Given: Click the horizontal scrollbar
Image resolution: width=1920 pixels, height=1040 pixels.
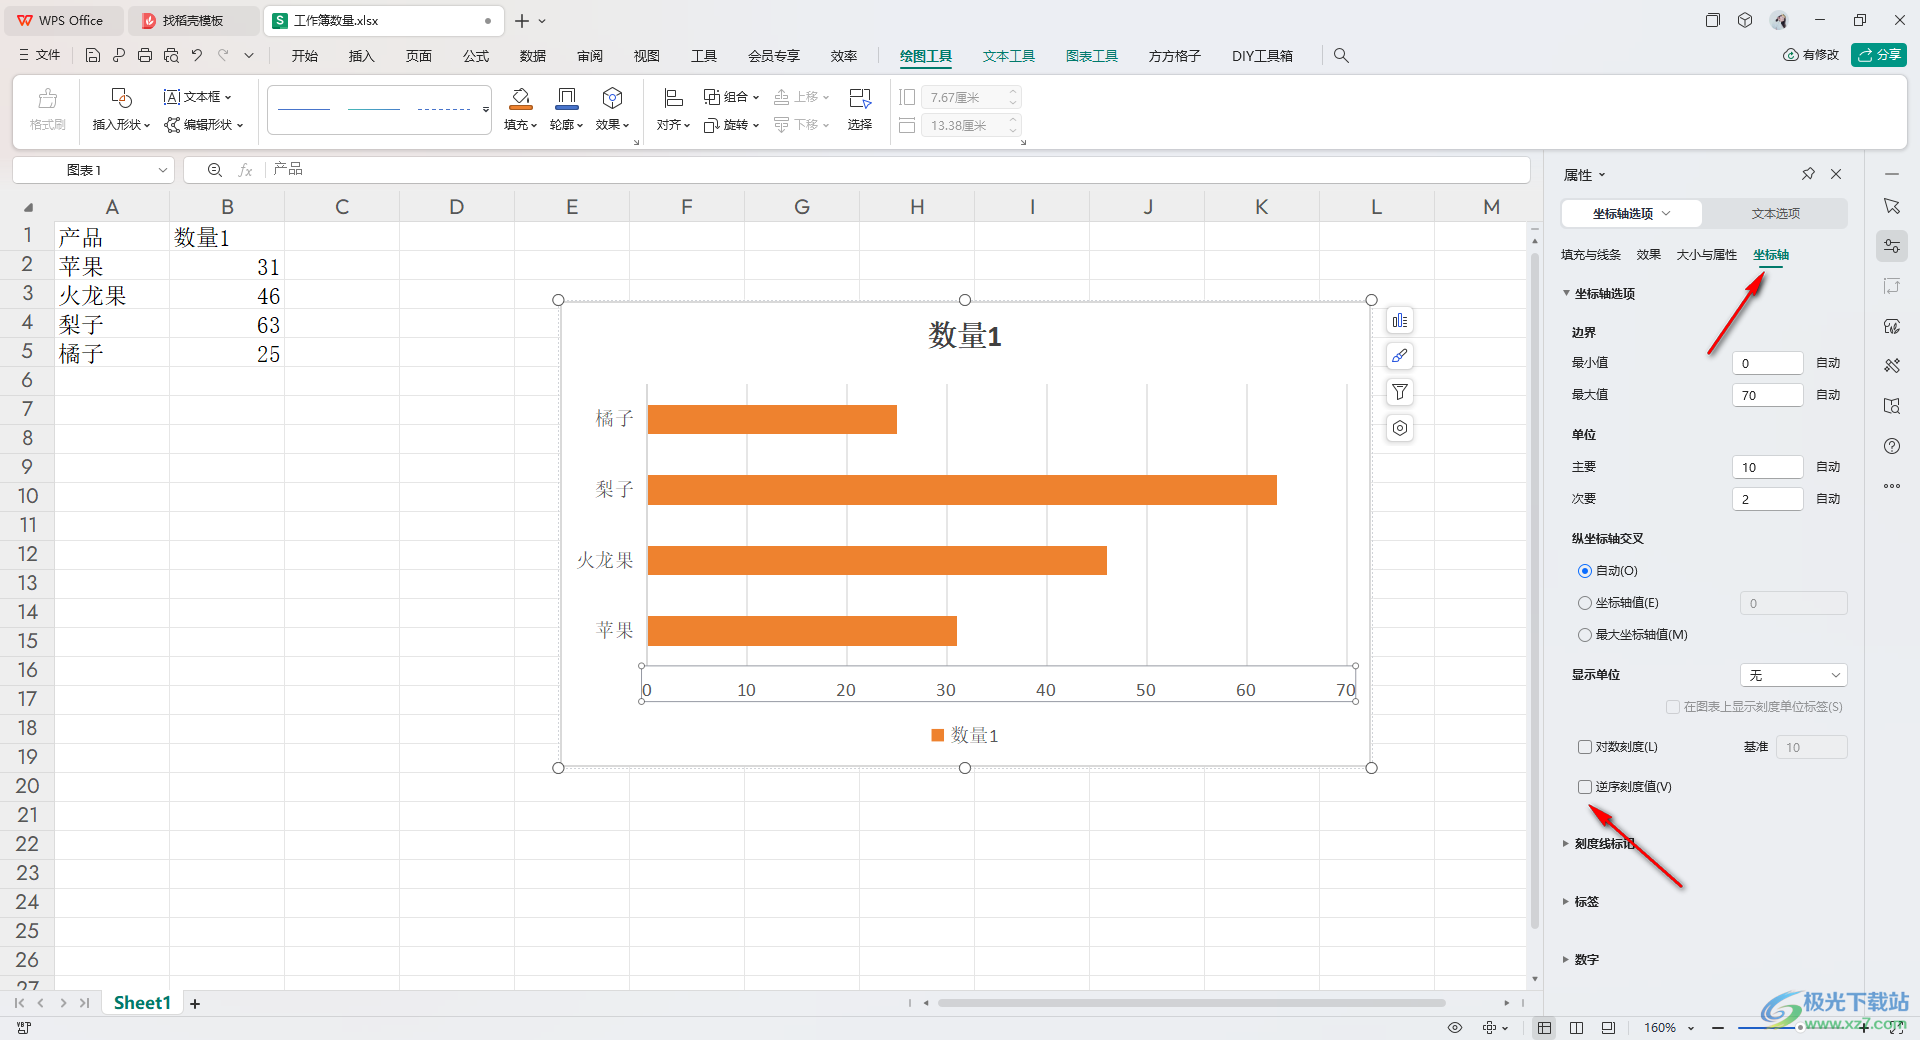Looking at the screenshot, I should pos(1191,1003).
